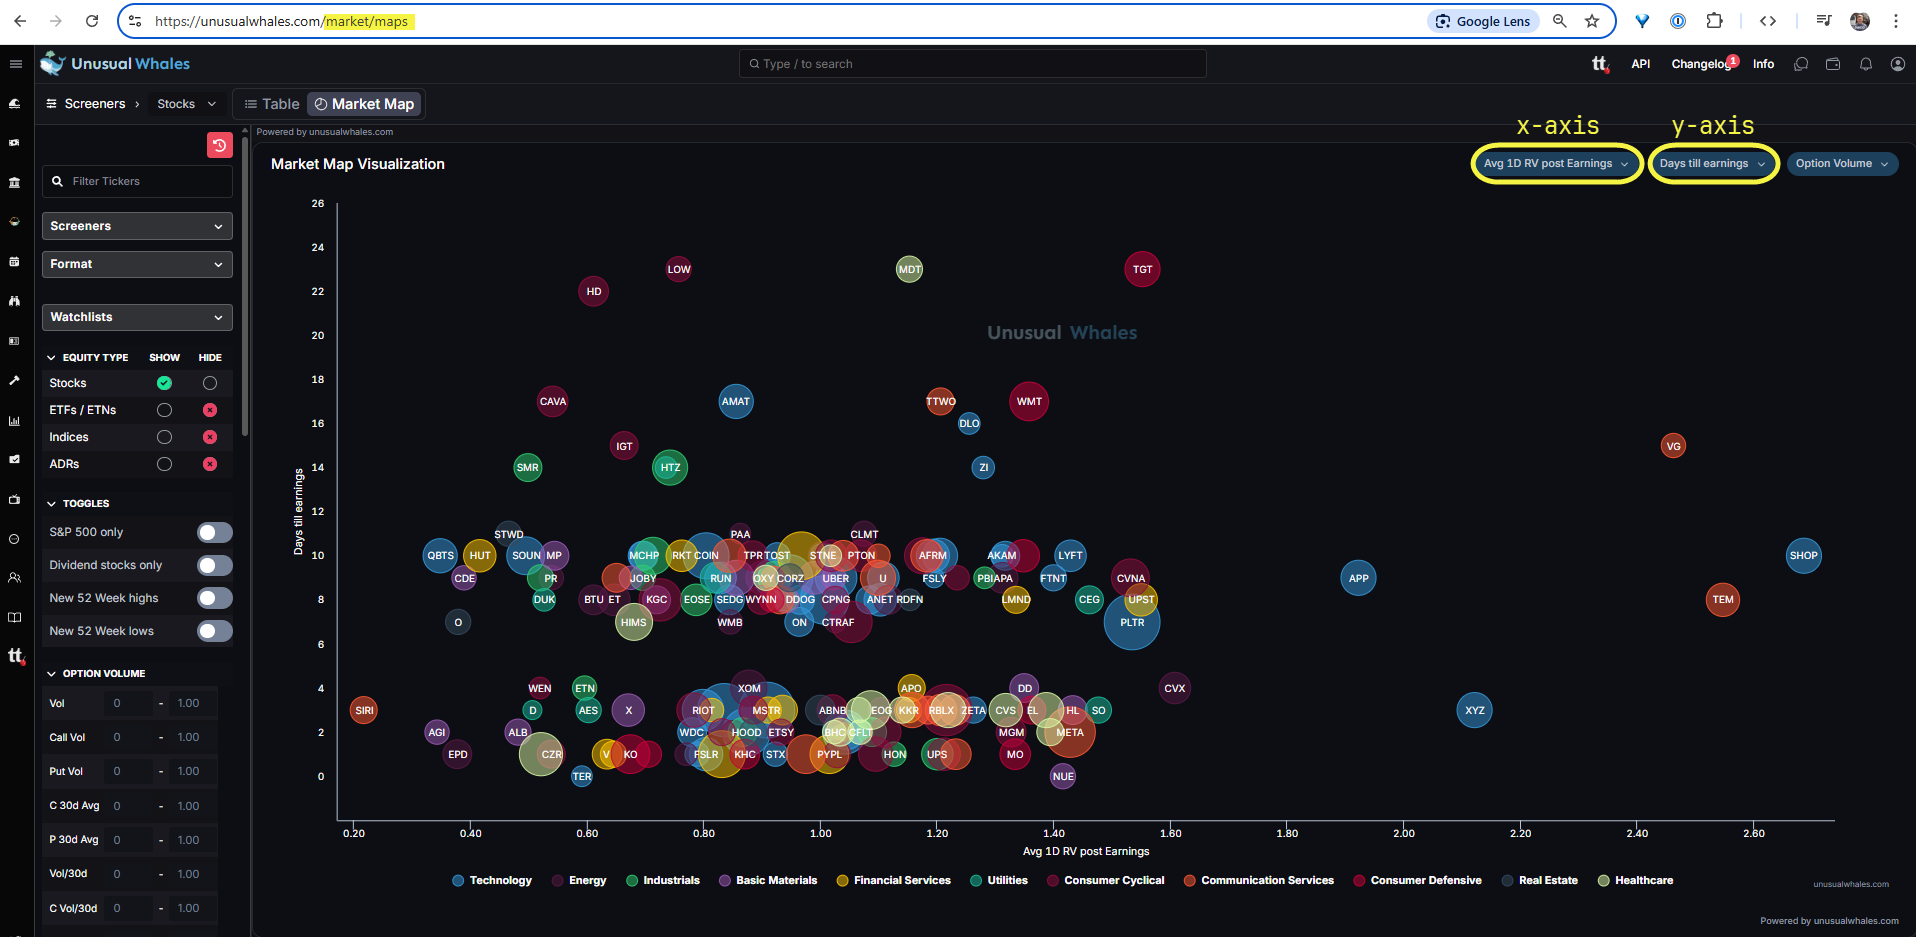The height and width of the screenshot is (937, 1916).
Task: Click the tt icon in left sidebar
Action: pos(16,656)
